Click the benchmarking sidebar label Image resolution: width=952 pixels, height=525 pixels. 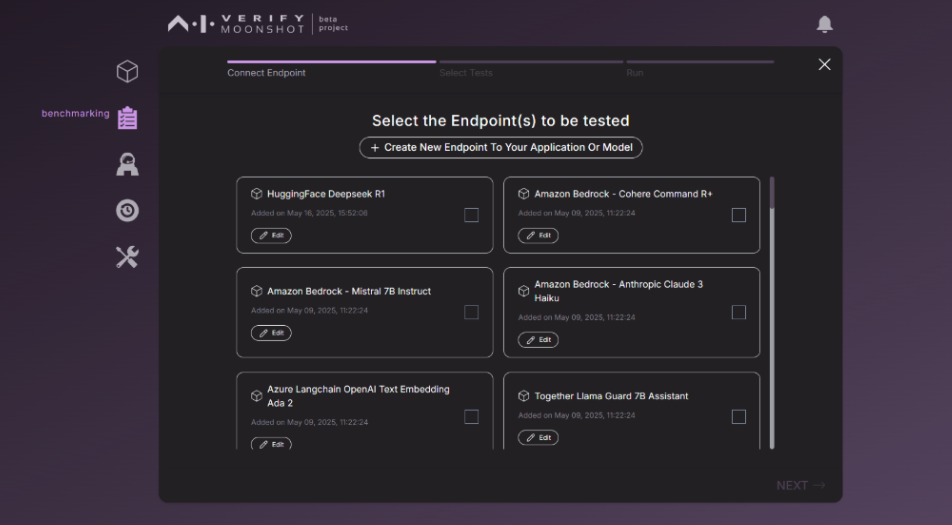point(75,113)
